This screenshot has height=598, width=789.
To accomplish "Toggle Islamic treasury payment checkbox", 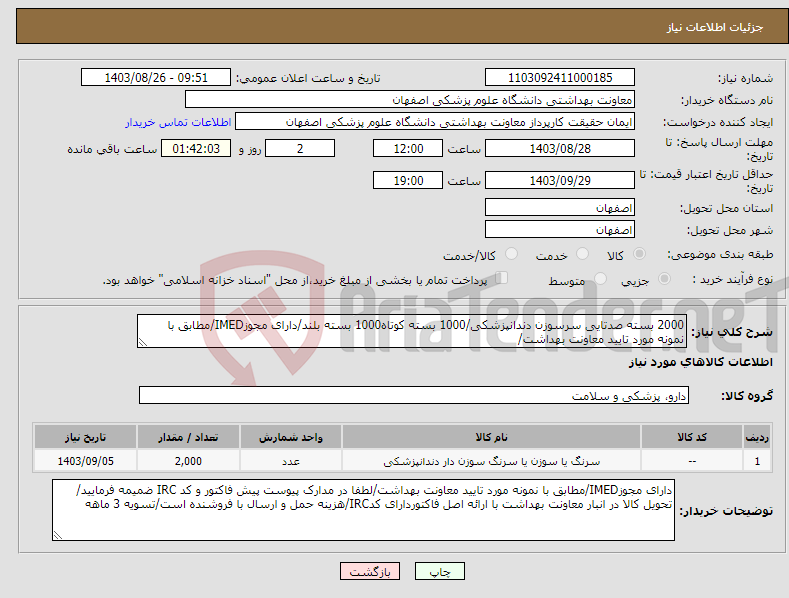I will (502, 278).
